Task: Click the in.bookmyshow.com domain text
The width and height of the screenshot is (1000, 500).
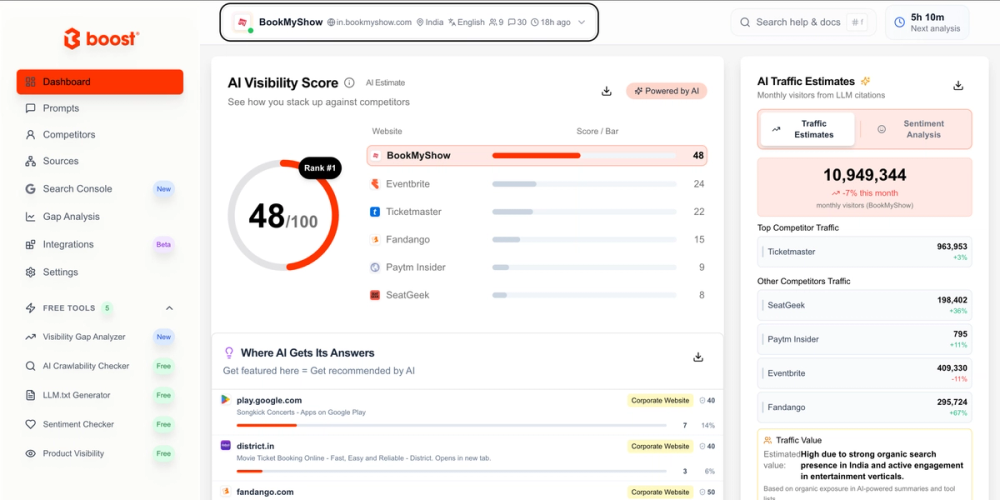Action: [x=374, y=22]
